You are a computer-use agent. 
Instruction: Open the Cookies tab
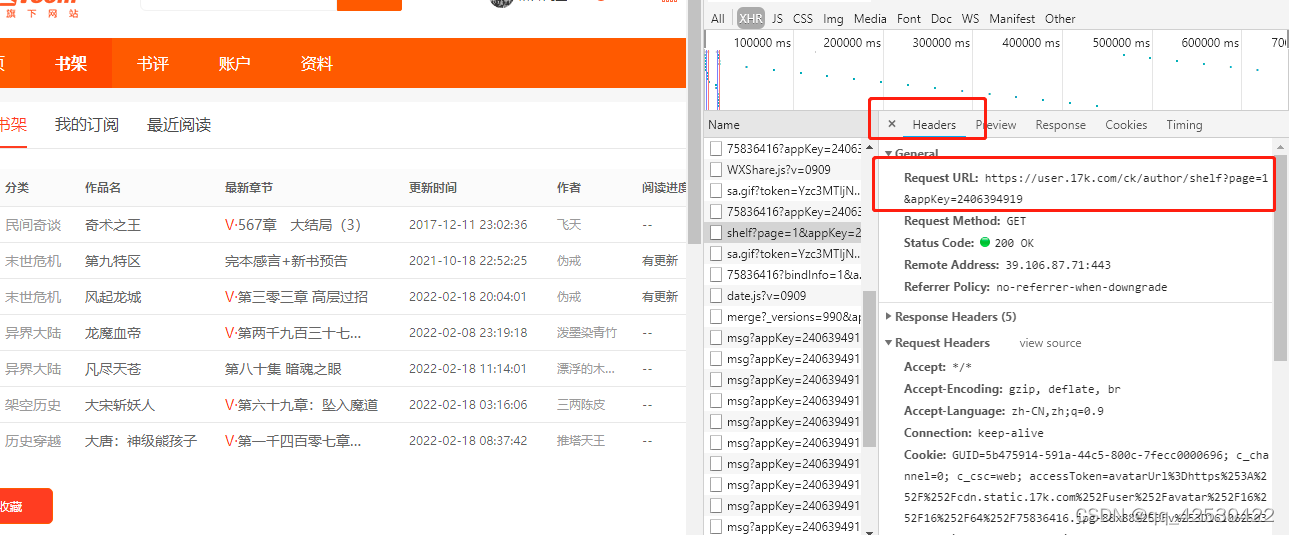(x=1126, y=125)
